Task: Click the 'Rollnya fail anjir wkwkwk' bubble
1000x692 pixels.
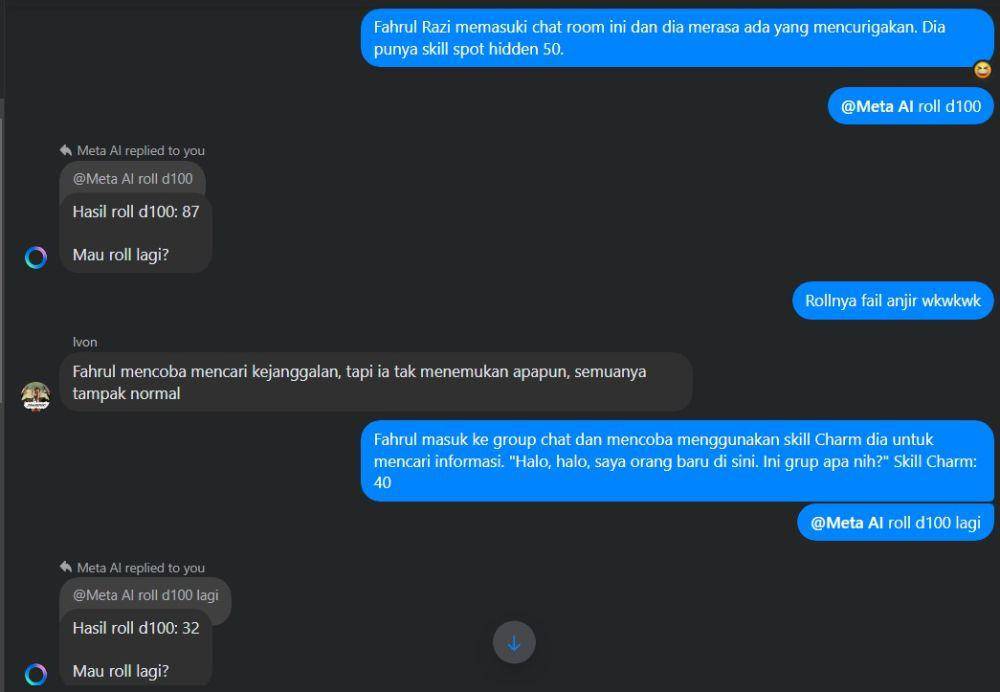Action: 893,300
